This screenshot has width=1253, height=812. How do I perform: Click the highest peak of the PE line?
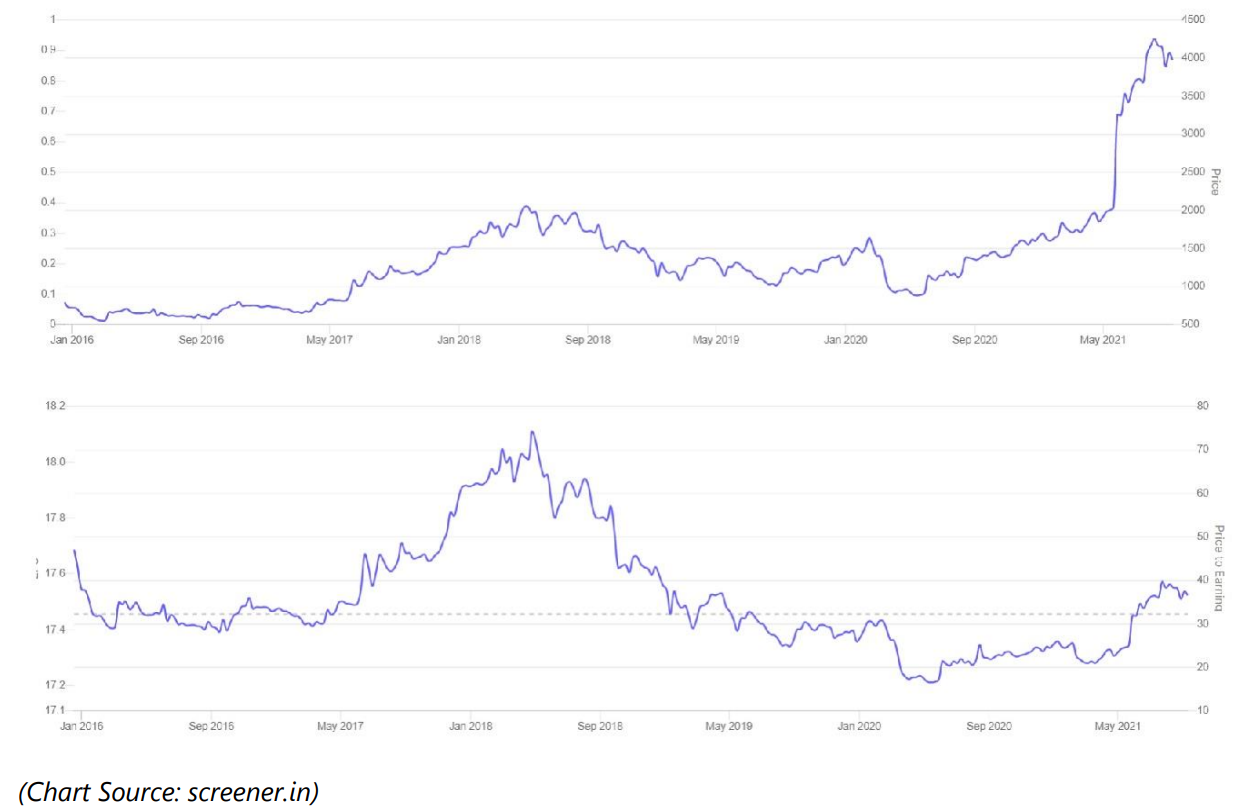pos(532,432)
